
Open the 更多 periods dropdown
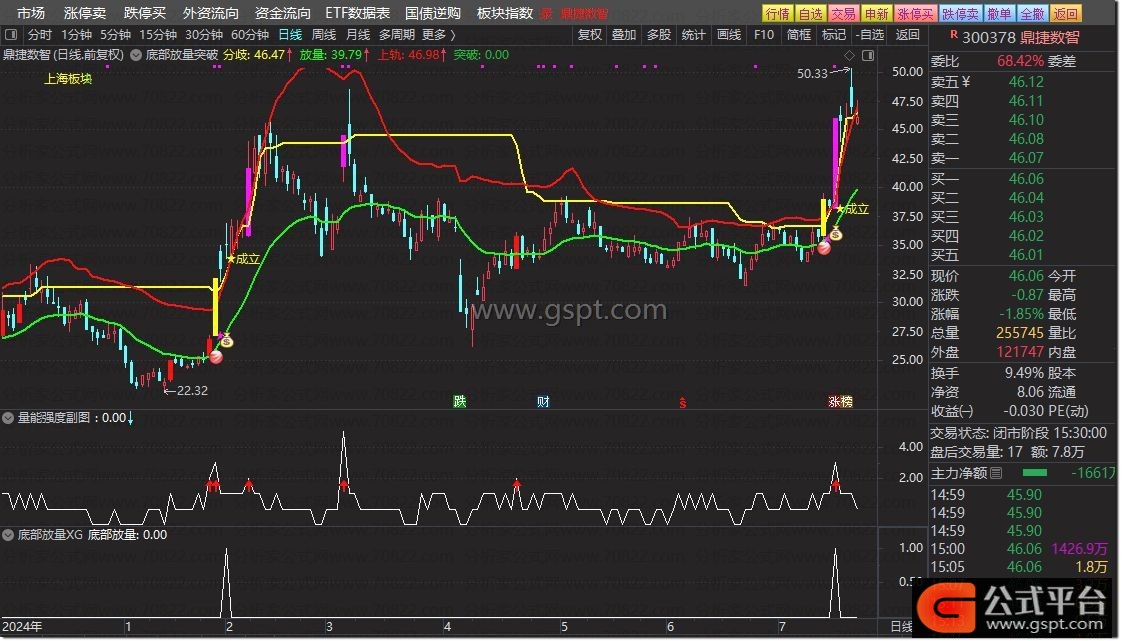tap(438, 34)
